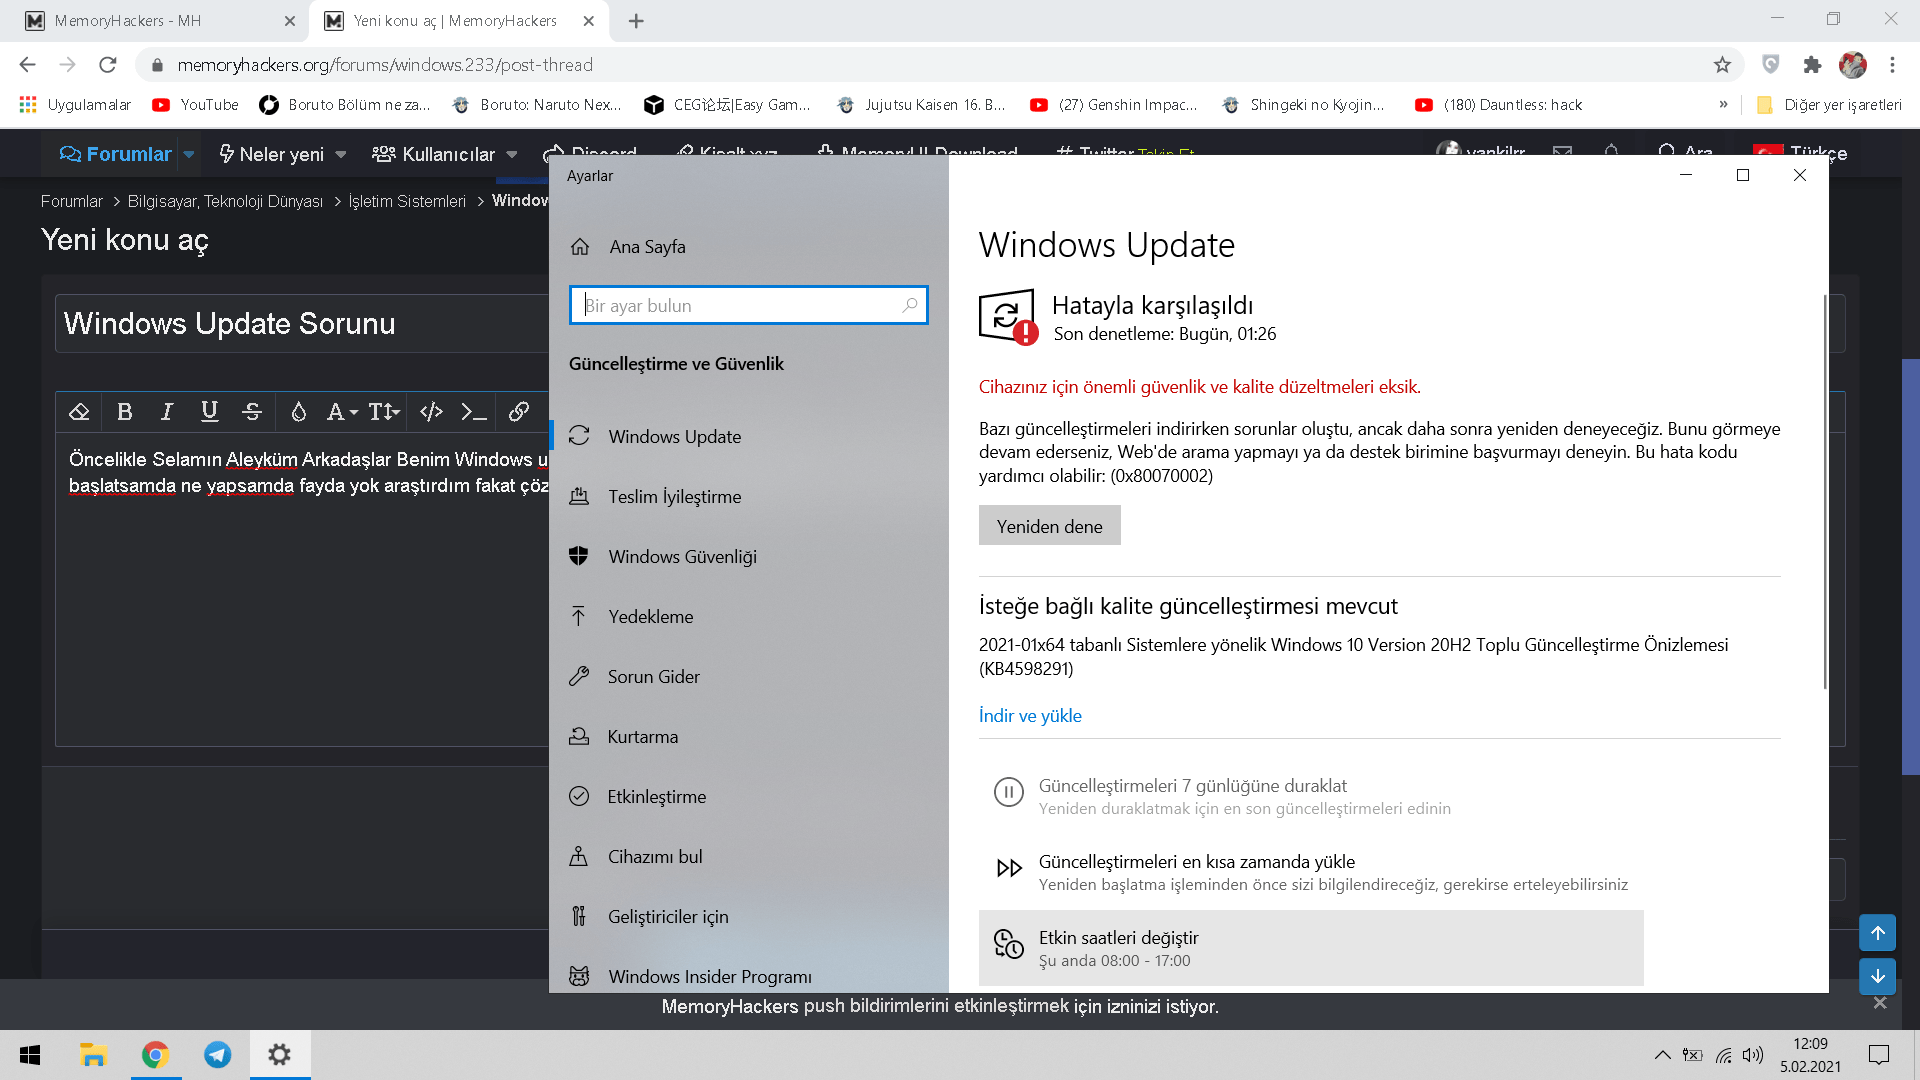Reload the current page
The height and width of the screenshot is (1080, 1920).
click(x=107, y=65)
